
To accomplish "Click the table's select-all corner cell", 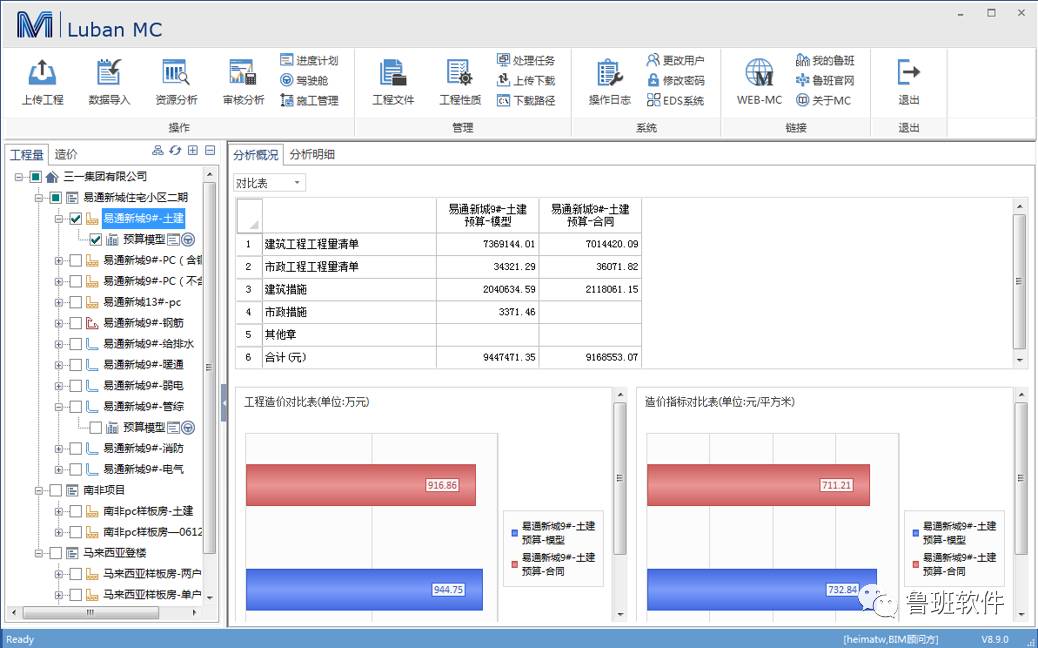I will click(x=249, y=215).
